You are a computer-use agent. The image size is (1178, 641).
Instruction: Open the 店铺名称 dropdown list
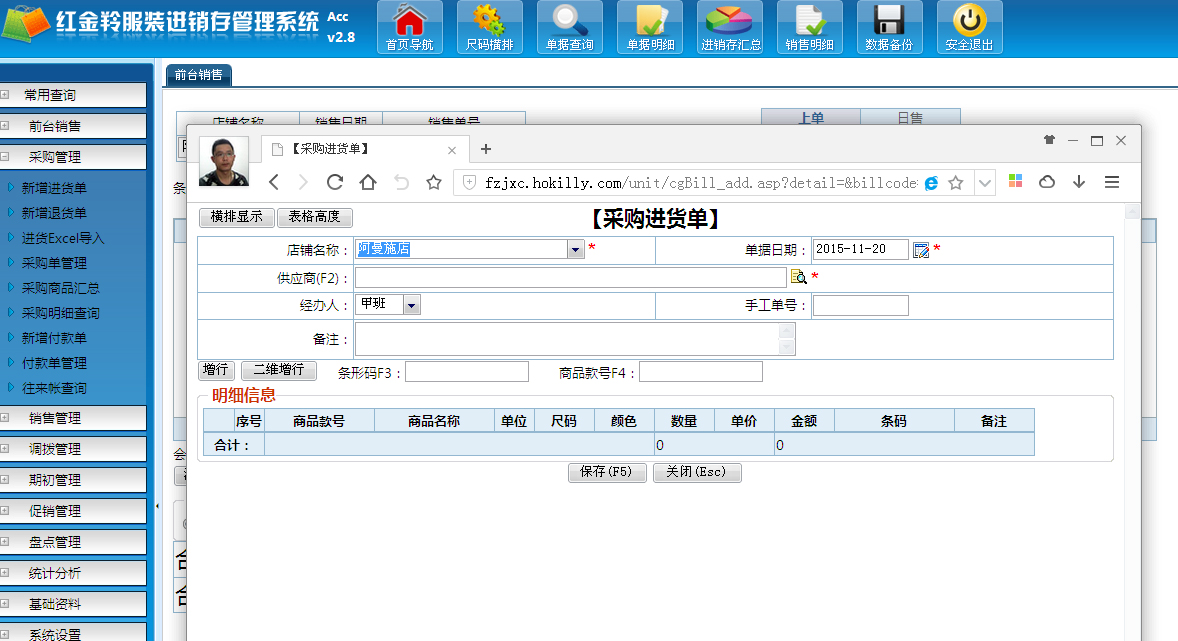[x=575, y=250]
